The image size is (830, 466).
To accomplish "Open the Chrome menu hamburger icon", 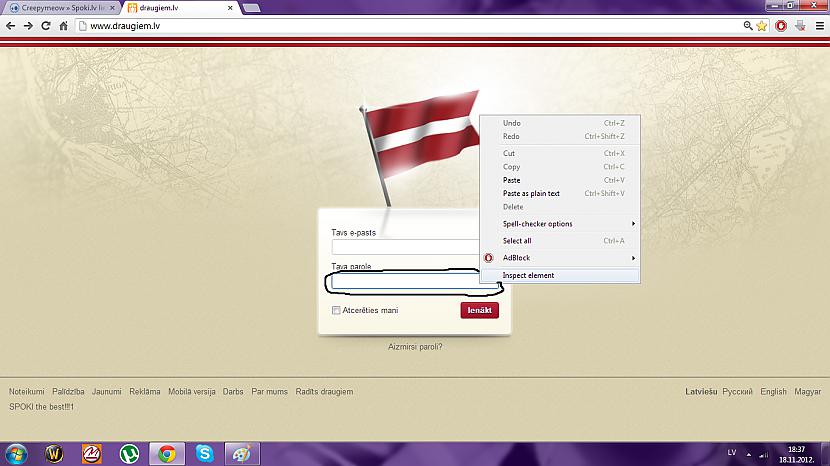I will coord(819,25).
